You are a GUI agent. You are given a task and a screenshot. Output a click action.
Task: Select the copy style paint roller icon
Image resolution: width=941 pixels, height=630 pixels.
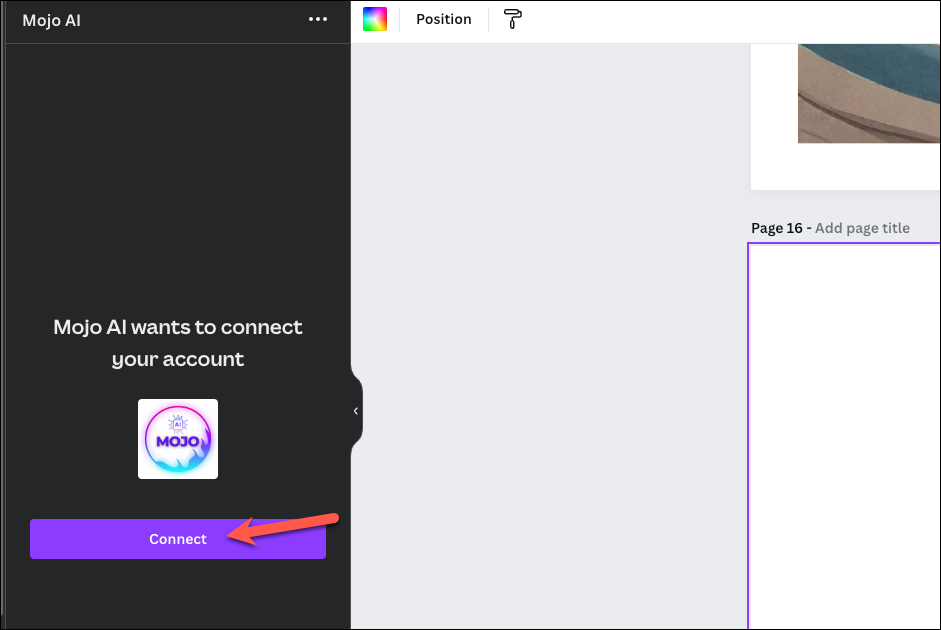click(x=513, y=19)
